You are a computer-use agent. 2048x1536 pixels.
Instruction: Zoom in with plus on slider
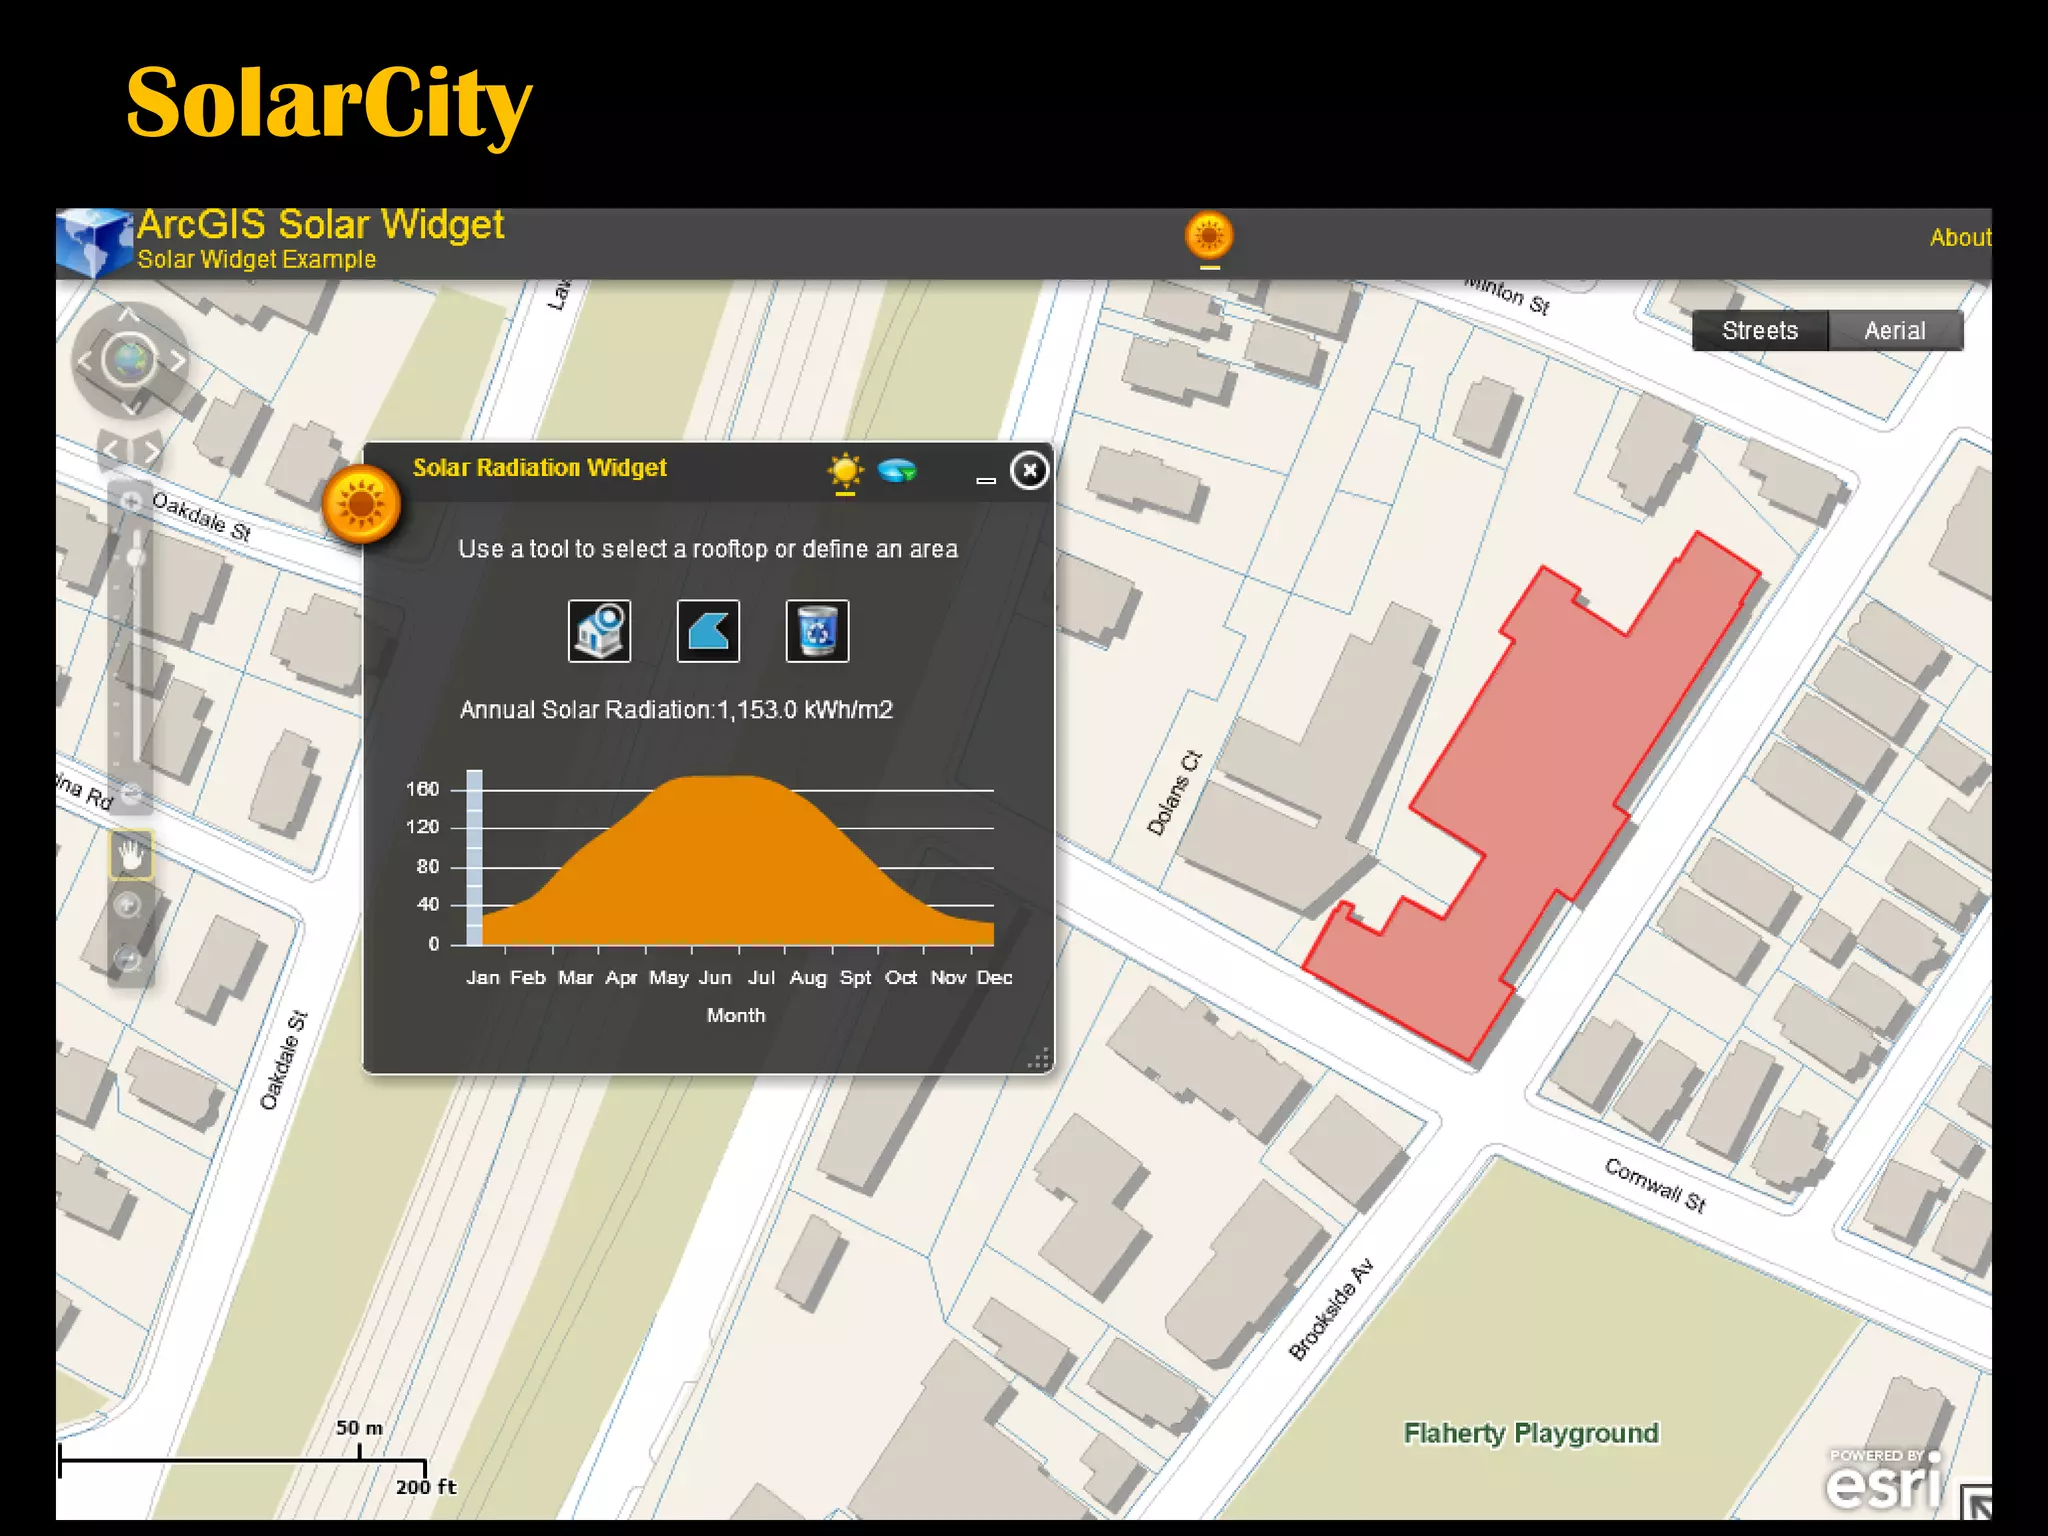(131, 501)
